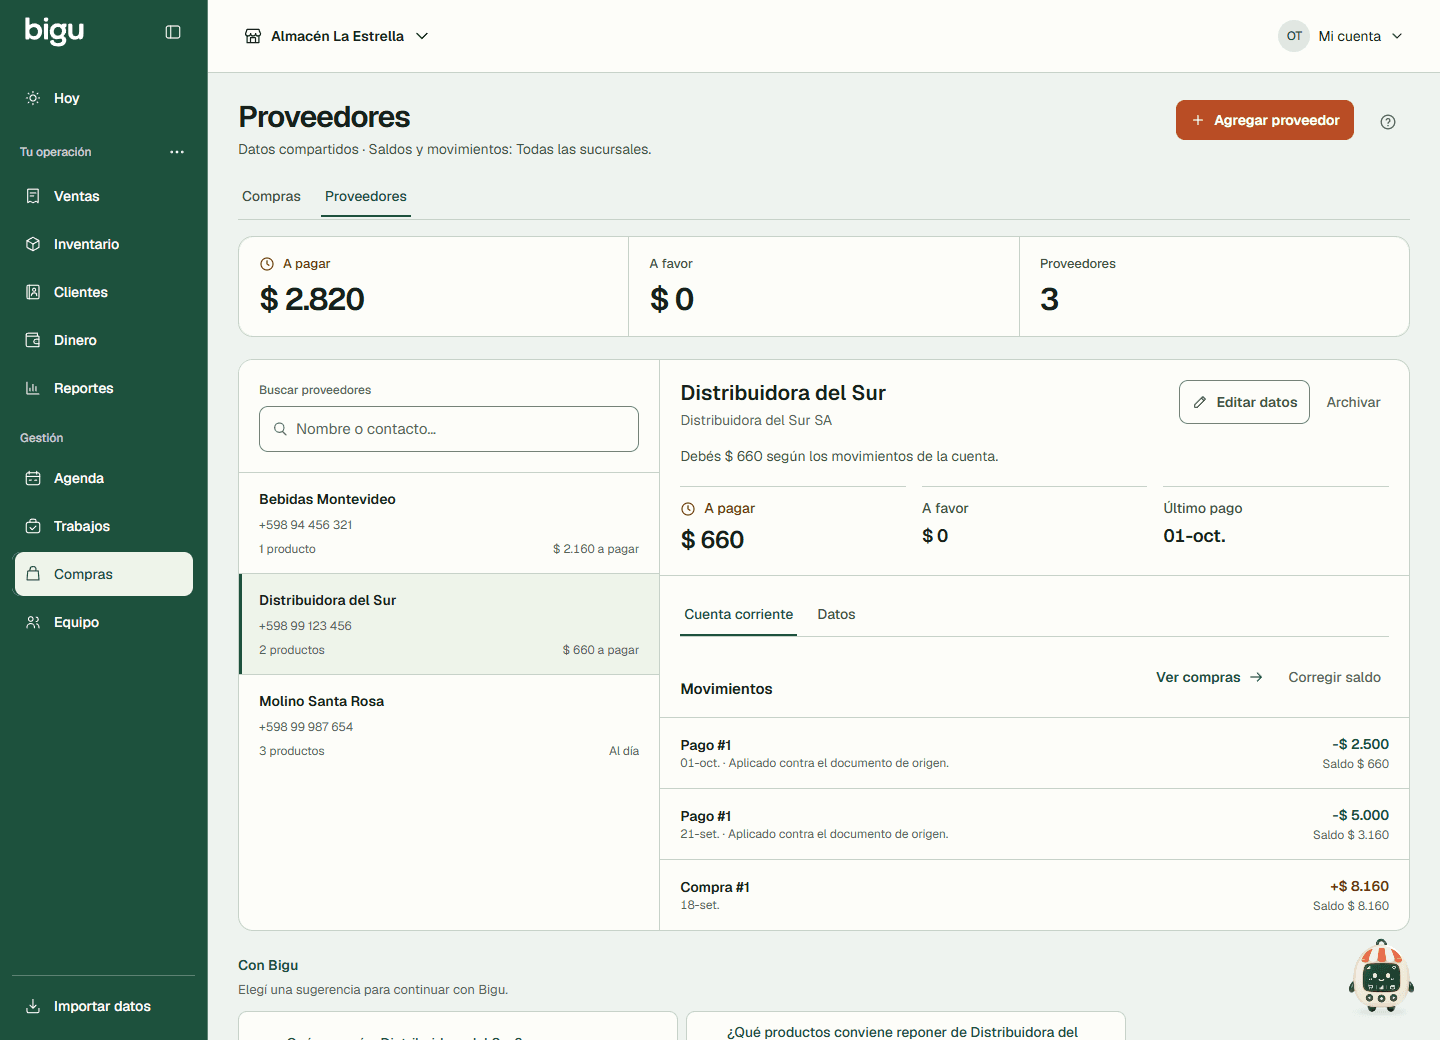Navigate to Clientes
Image resolution: width=1440 pixels, height=1040 pixels.
pyautogui.click(x=104, y=292)
